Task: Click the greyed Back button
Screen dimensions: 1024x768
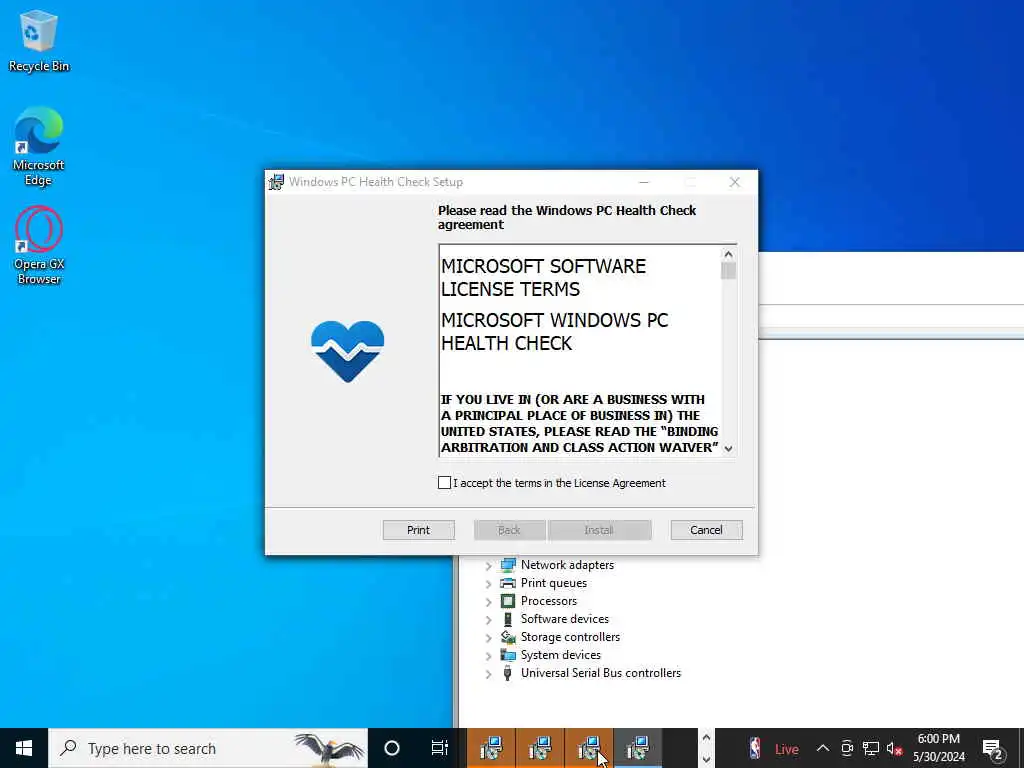Action: [x=509, y=530]
